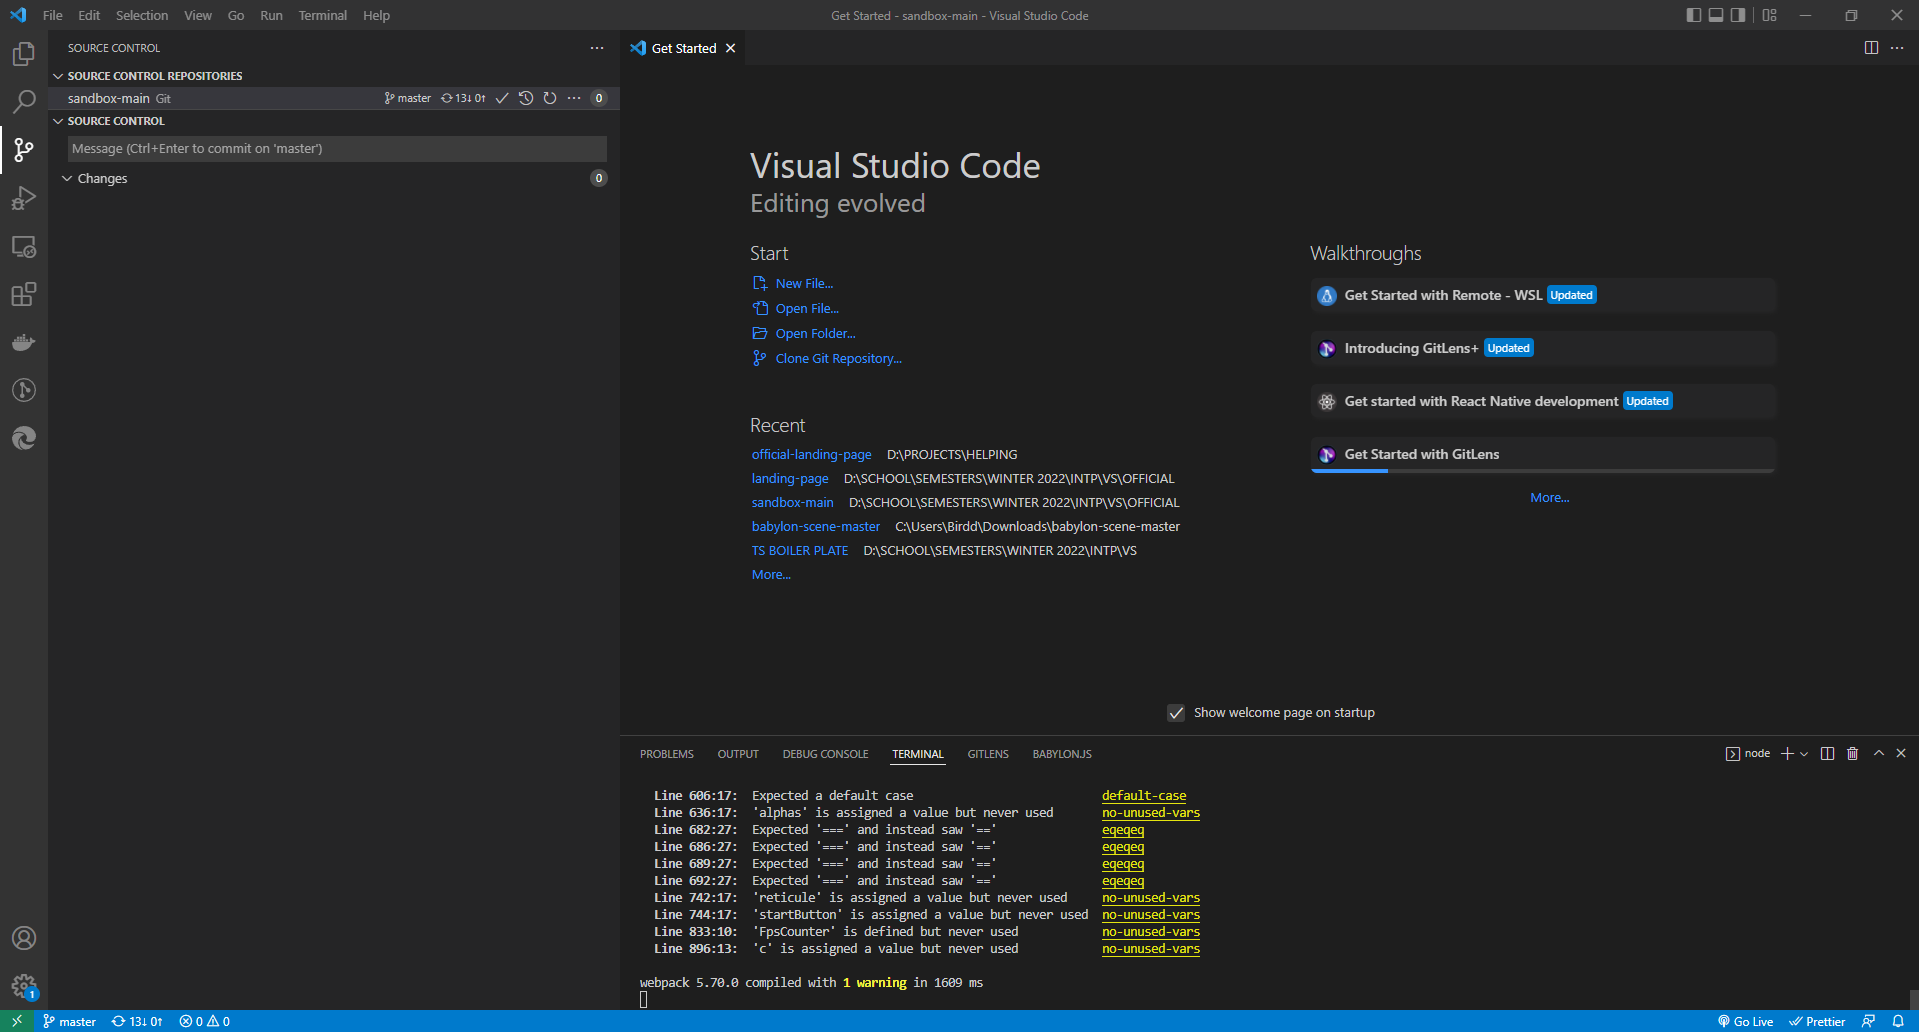1919x1032 pixels.
Task: Click the split editor right icon
Action: point(1871,48)
